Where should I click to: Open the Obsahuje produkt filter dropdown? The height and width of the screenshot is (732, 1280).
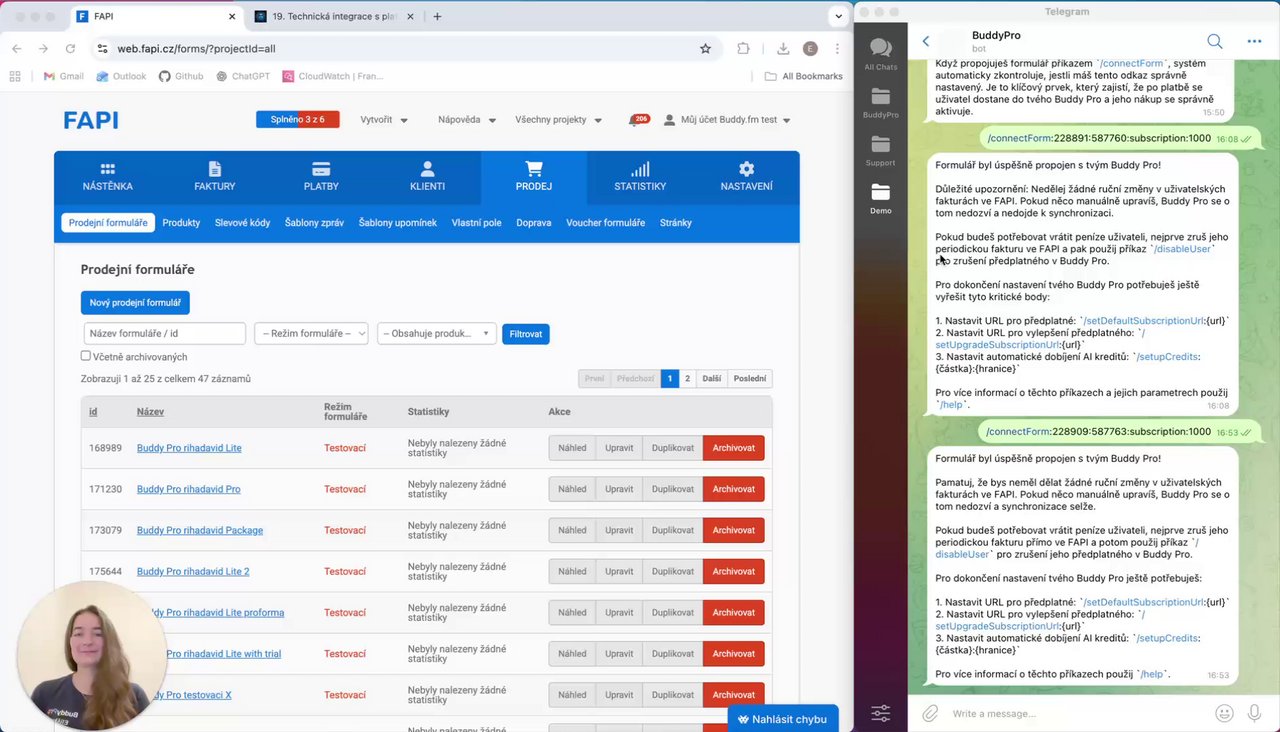[x=436, y=334]
